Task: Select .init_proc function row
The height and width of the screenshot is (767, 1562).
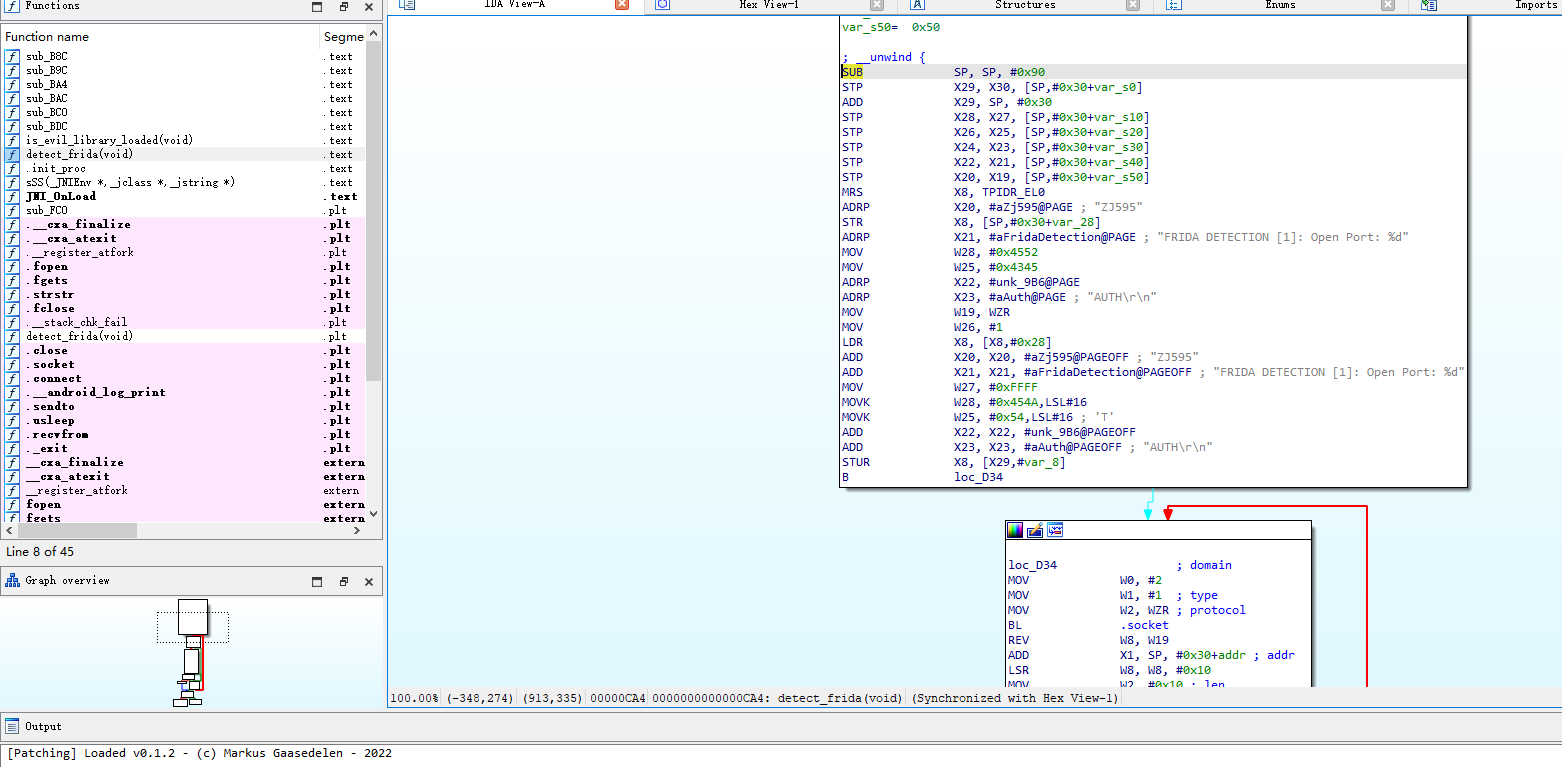Action: coord(184,168)
